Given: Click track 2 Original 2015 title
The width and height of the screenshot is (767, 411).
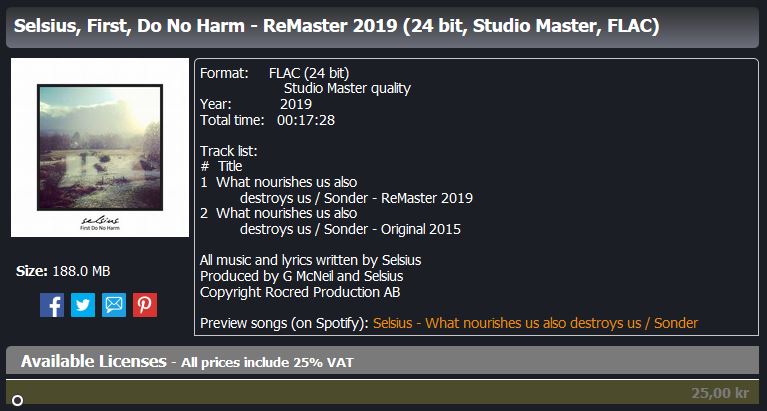Looking at the screenshot, I should tap(338, 221).
